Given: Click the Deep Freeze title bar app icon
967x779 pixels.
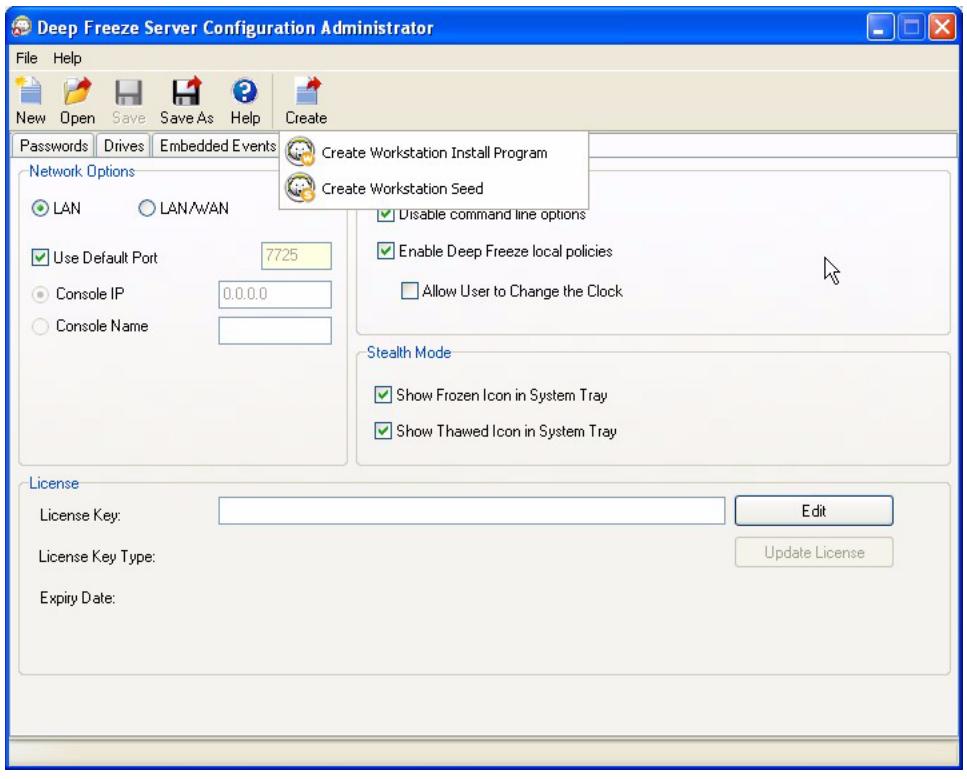Looking at the screenshot, I should coord(22,27).
